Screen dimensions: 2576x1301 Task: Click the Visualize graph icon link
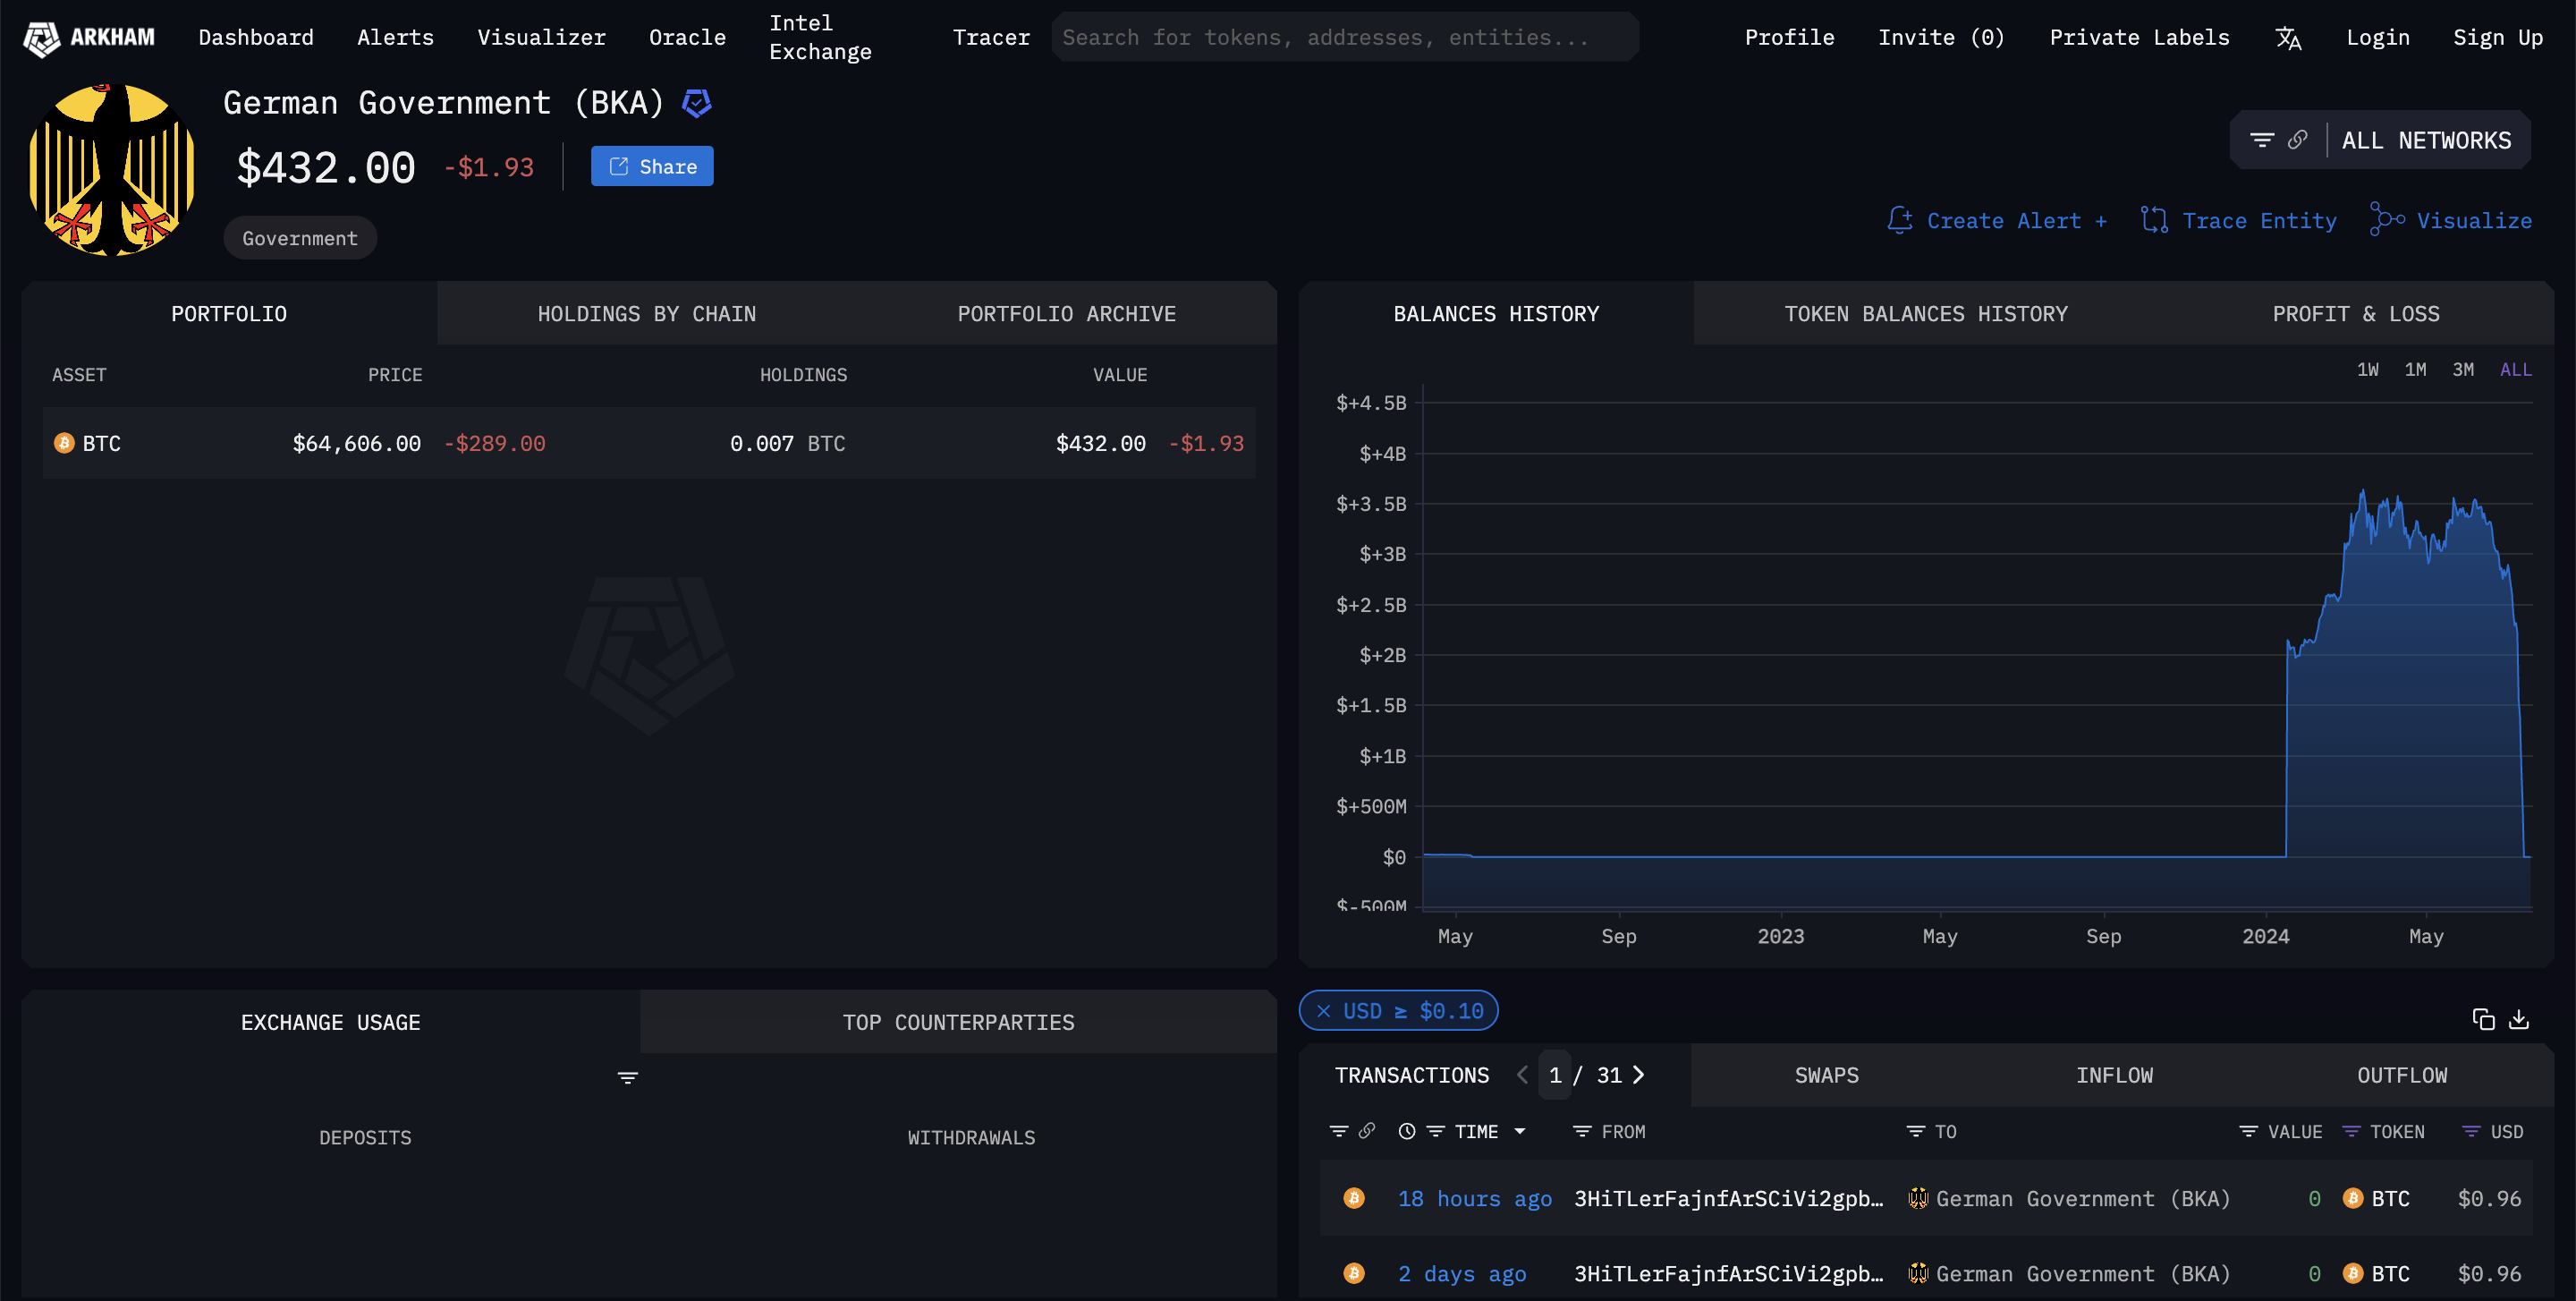2387,220
